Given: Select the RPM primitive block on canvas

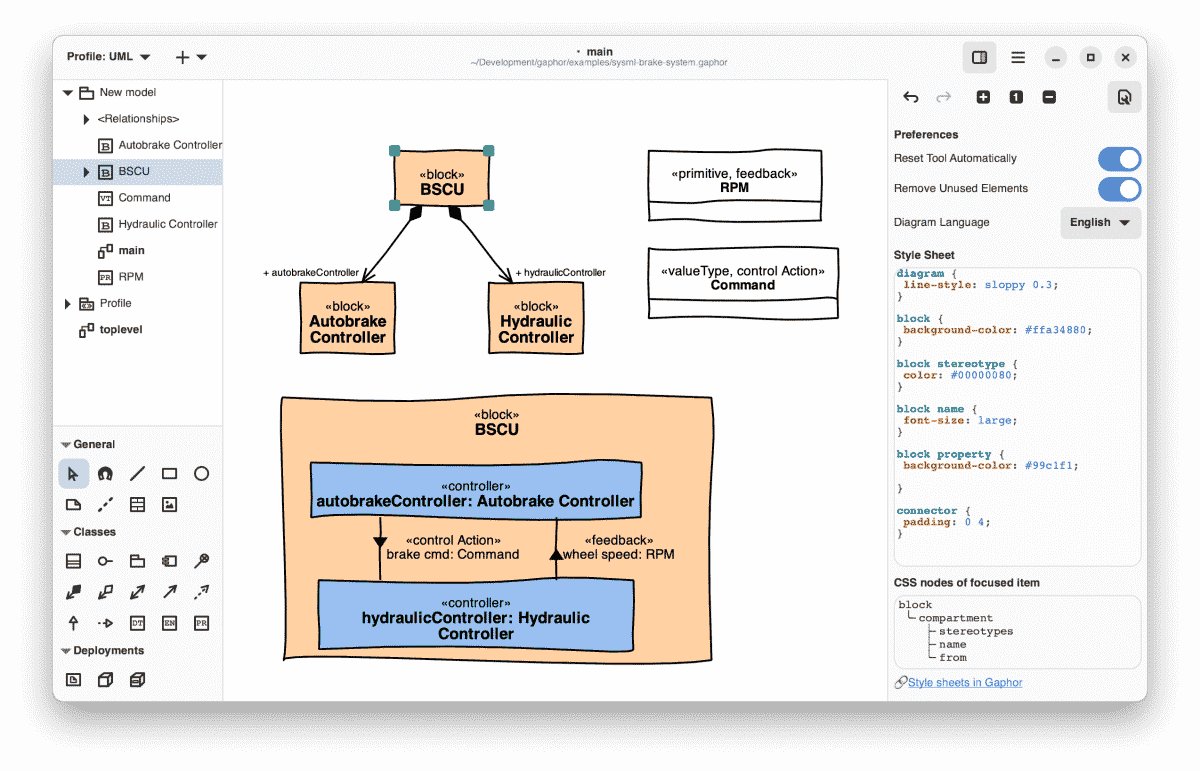Looking at the screenshot, I should pyautogui.click(x=735, y=186).
